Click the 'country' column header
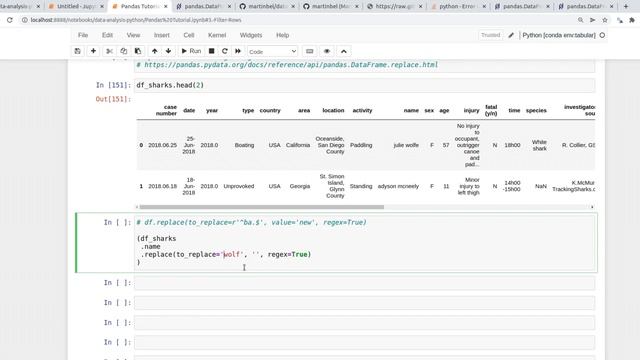This screenshot has width=640, height=360. point(270,110)
